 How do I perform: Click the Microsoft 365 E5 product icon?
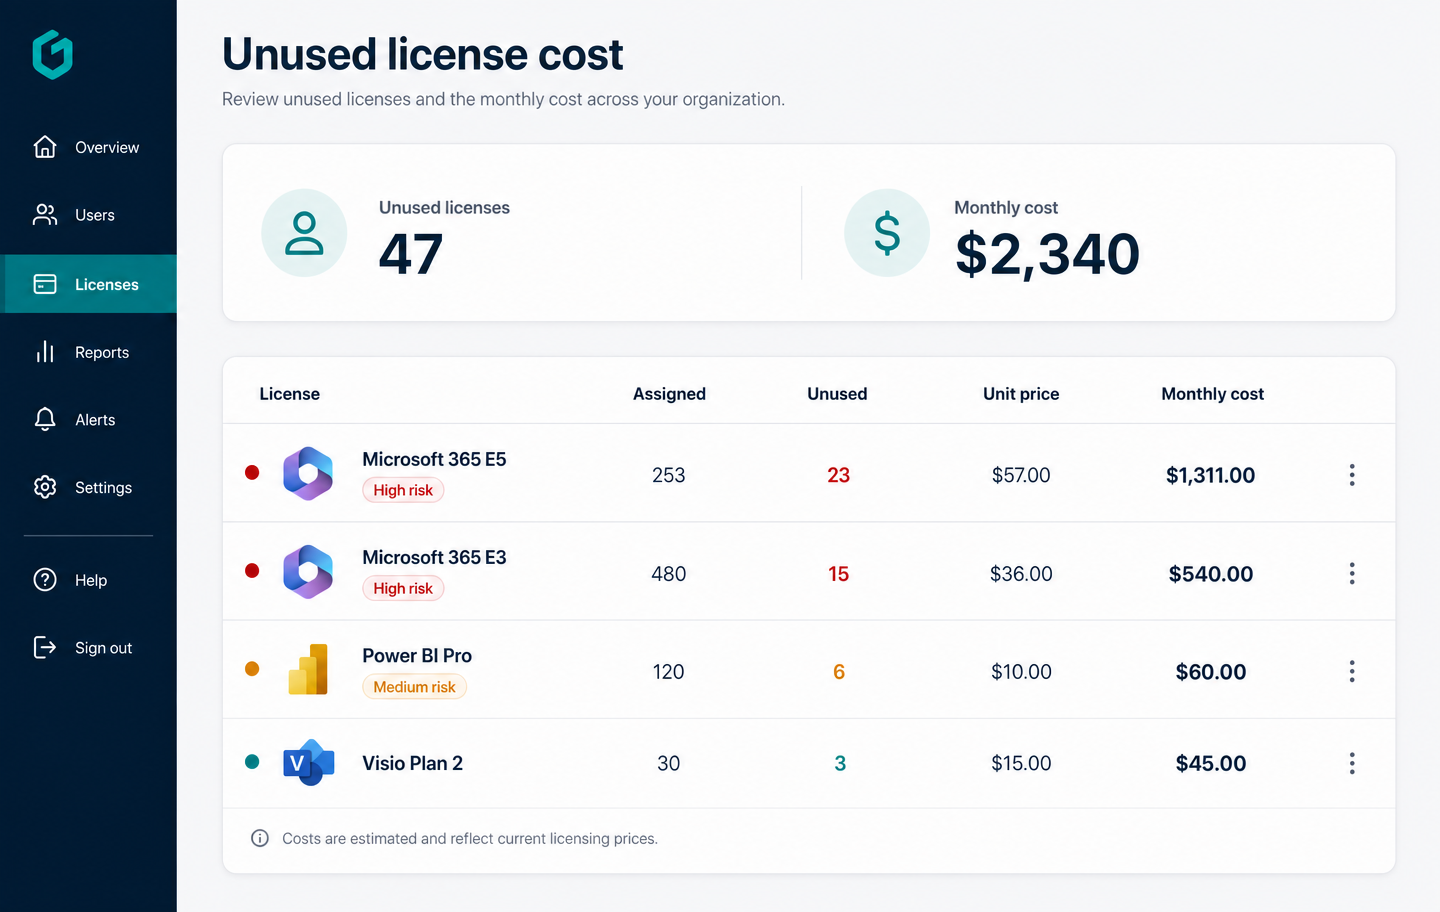click(308, 474)
